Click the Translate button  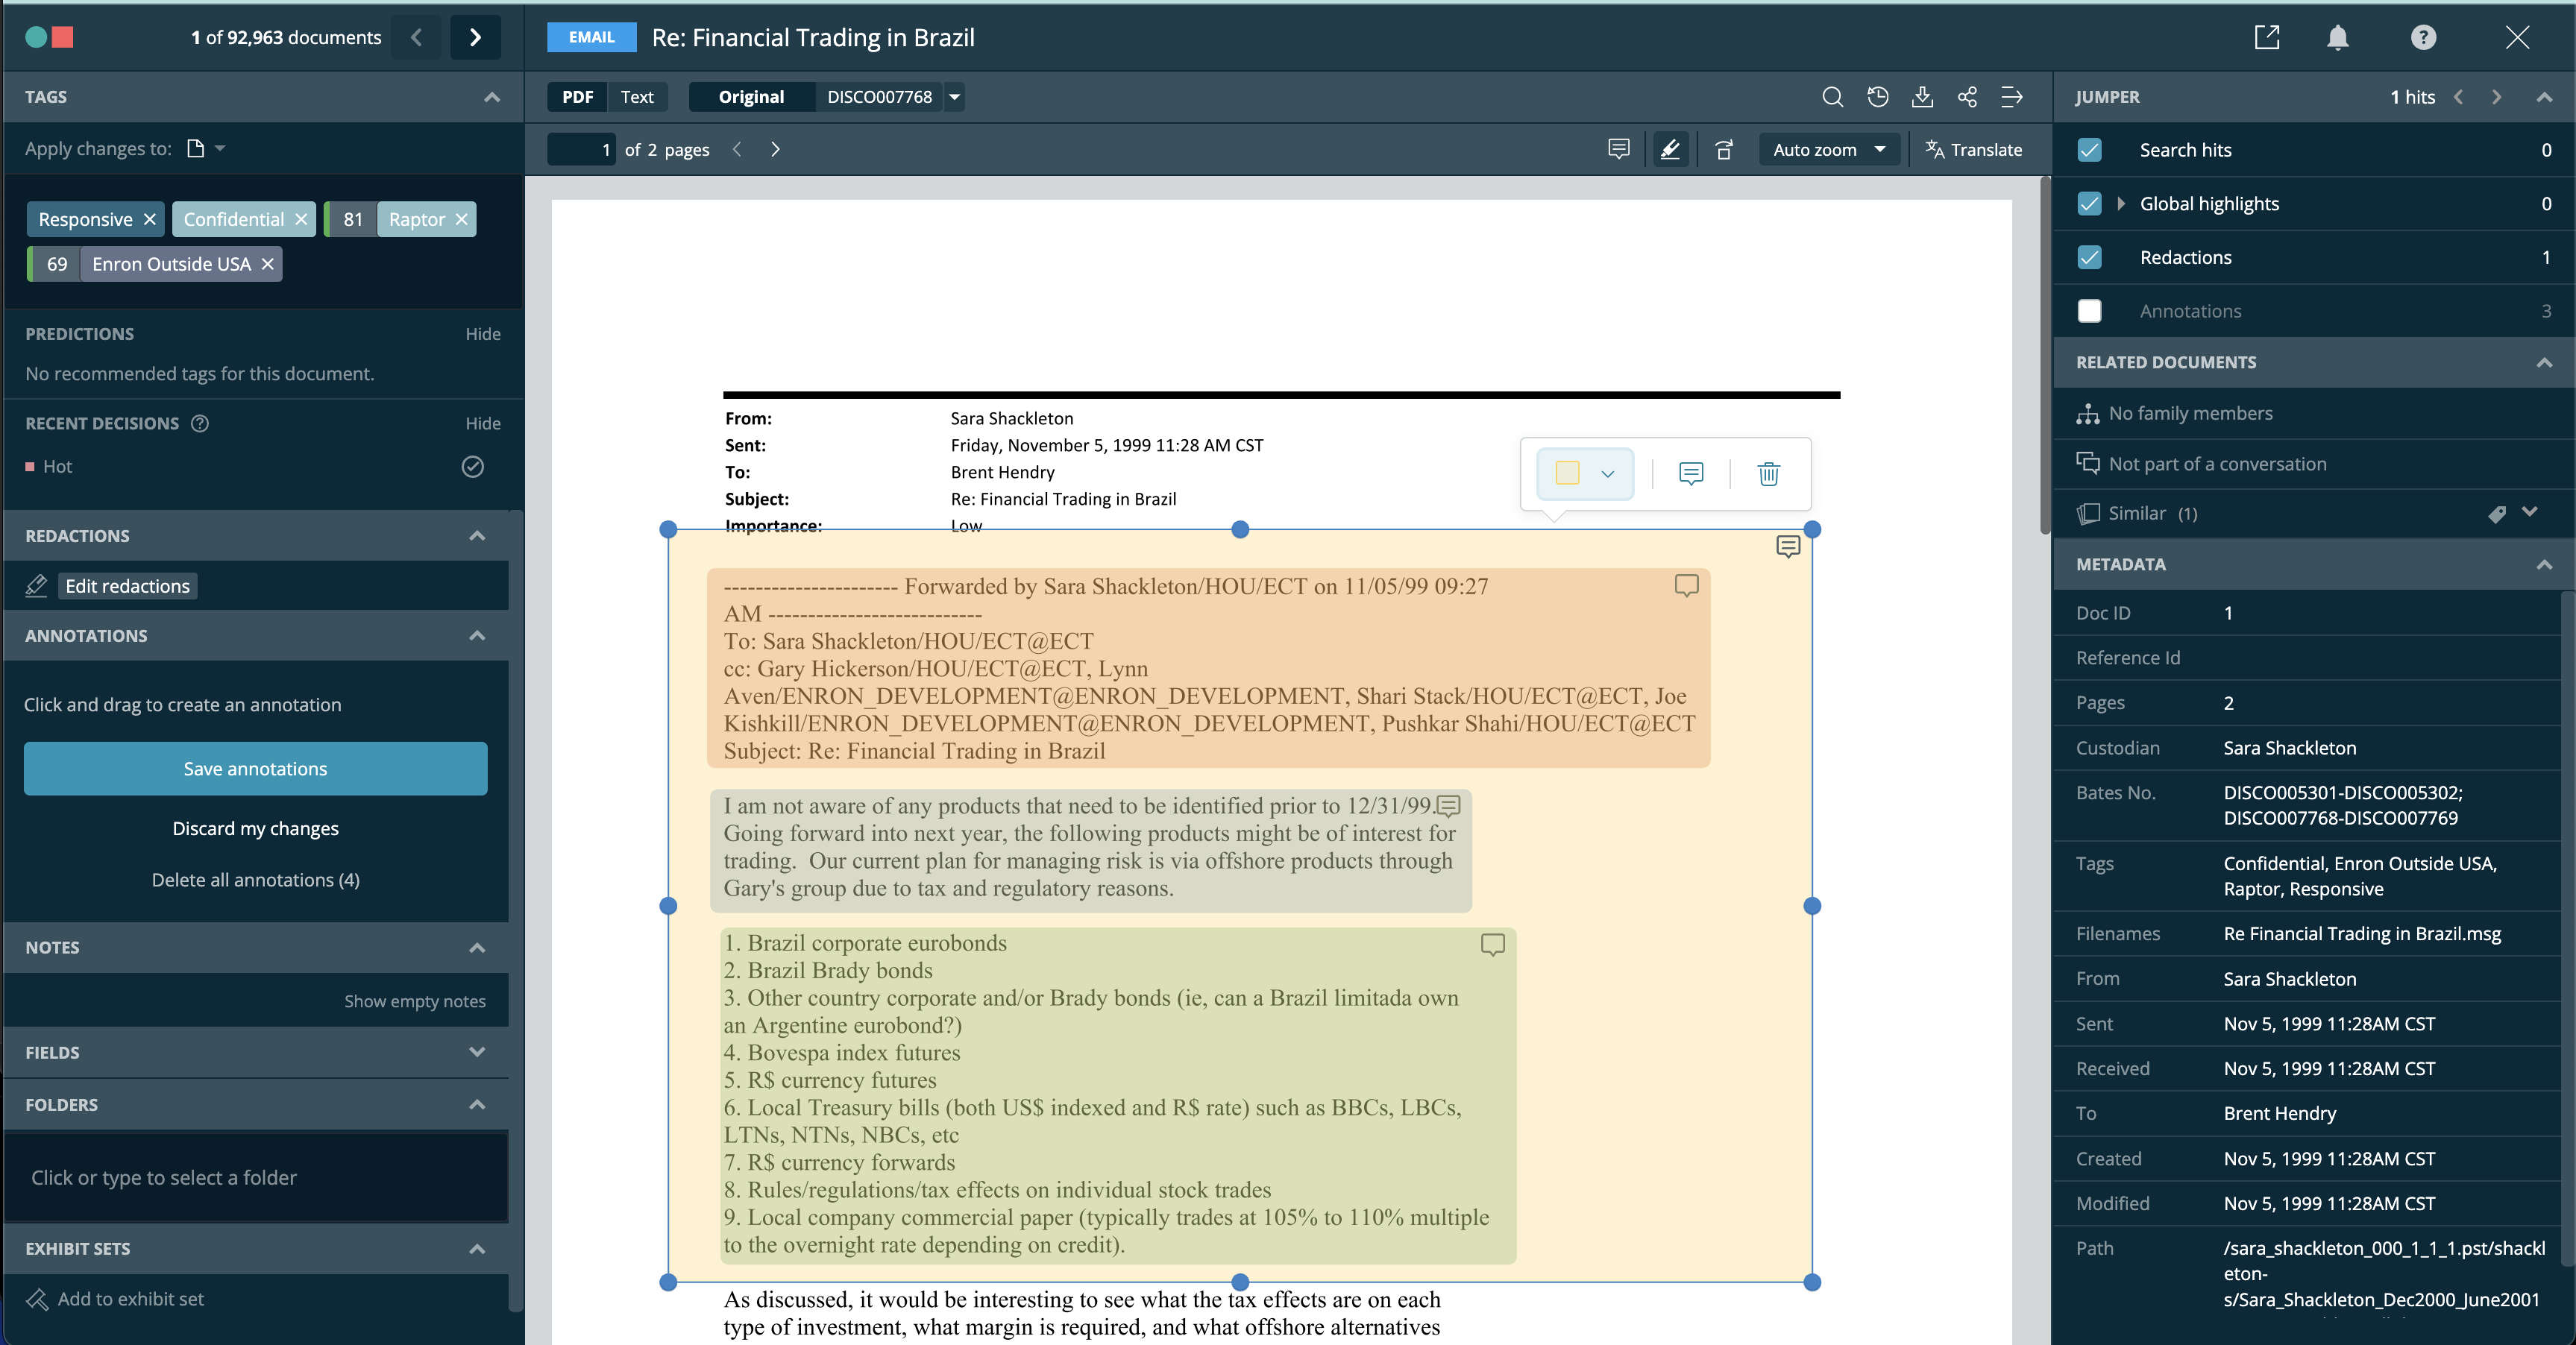[x=1973, y=149]
